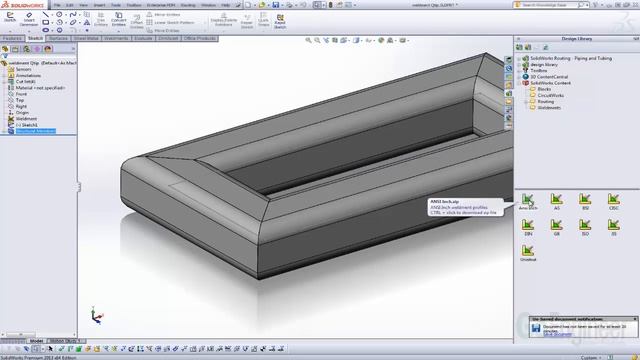Open the Insert menu
This screenshot has height=360, width=640.
click(99, 5)
